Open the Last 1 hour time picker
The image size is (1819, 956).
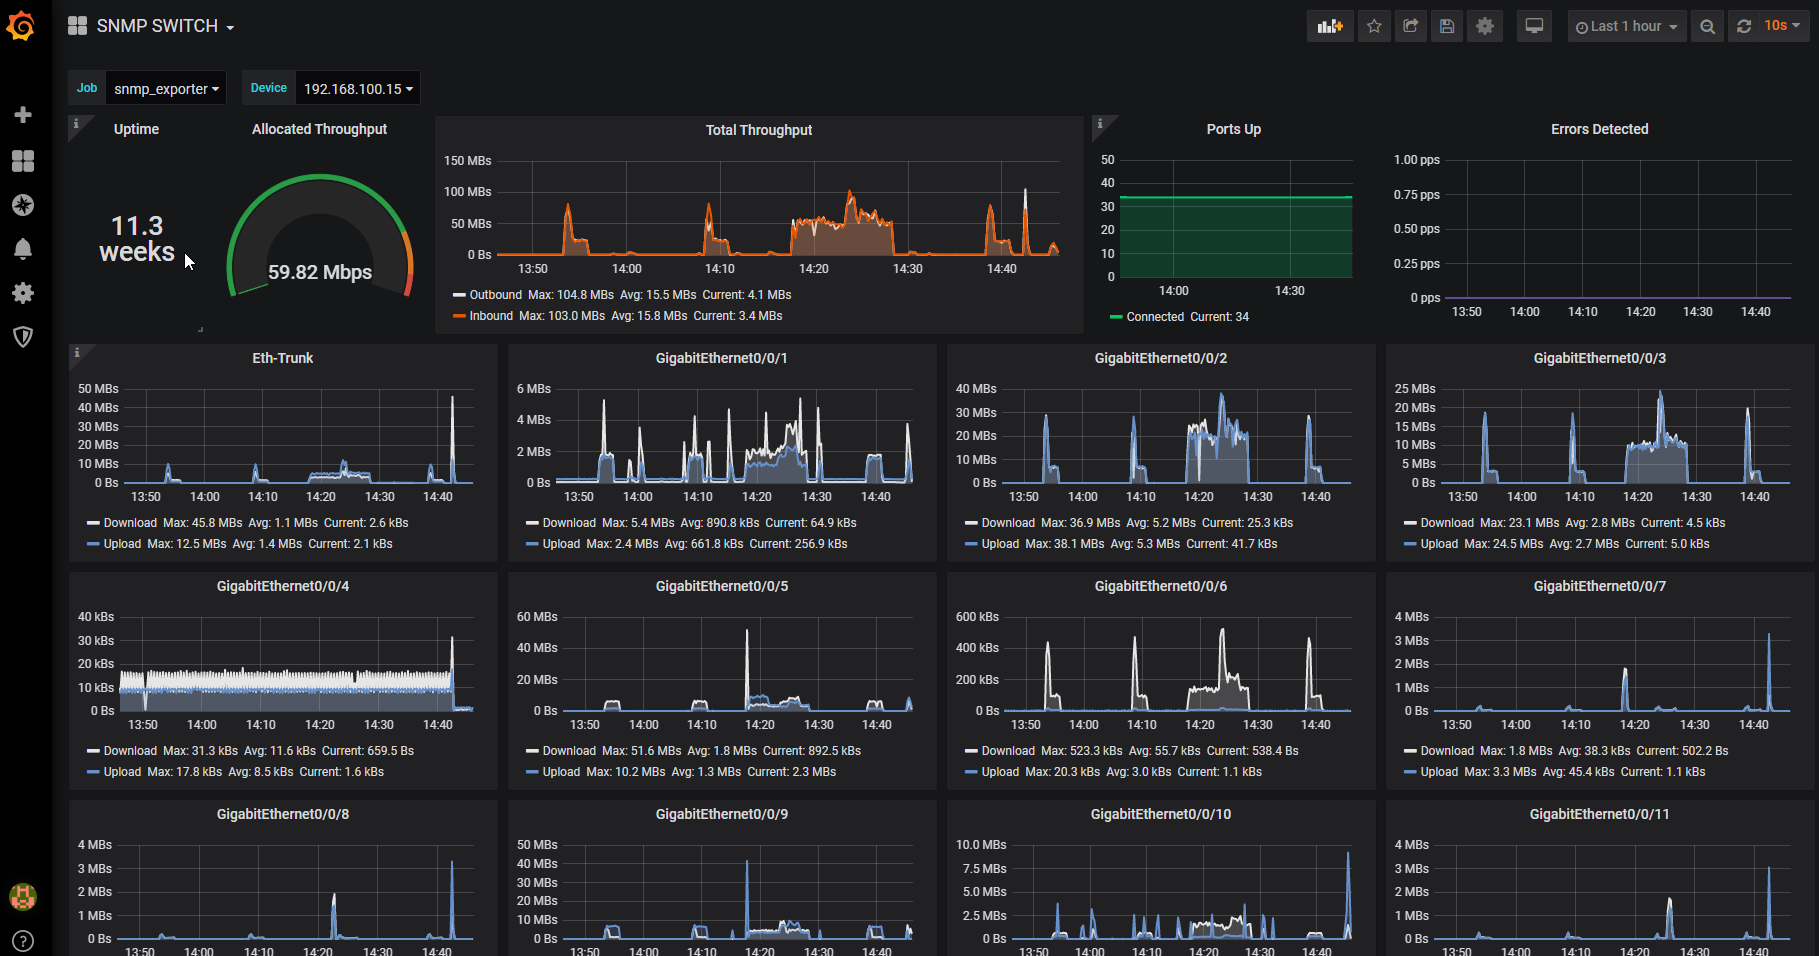click(1626, 26)
